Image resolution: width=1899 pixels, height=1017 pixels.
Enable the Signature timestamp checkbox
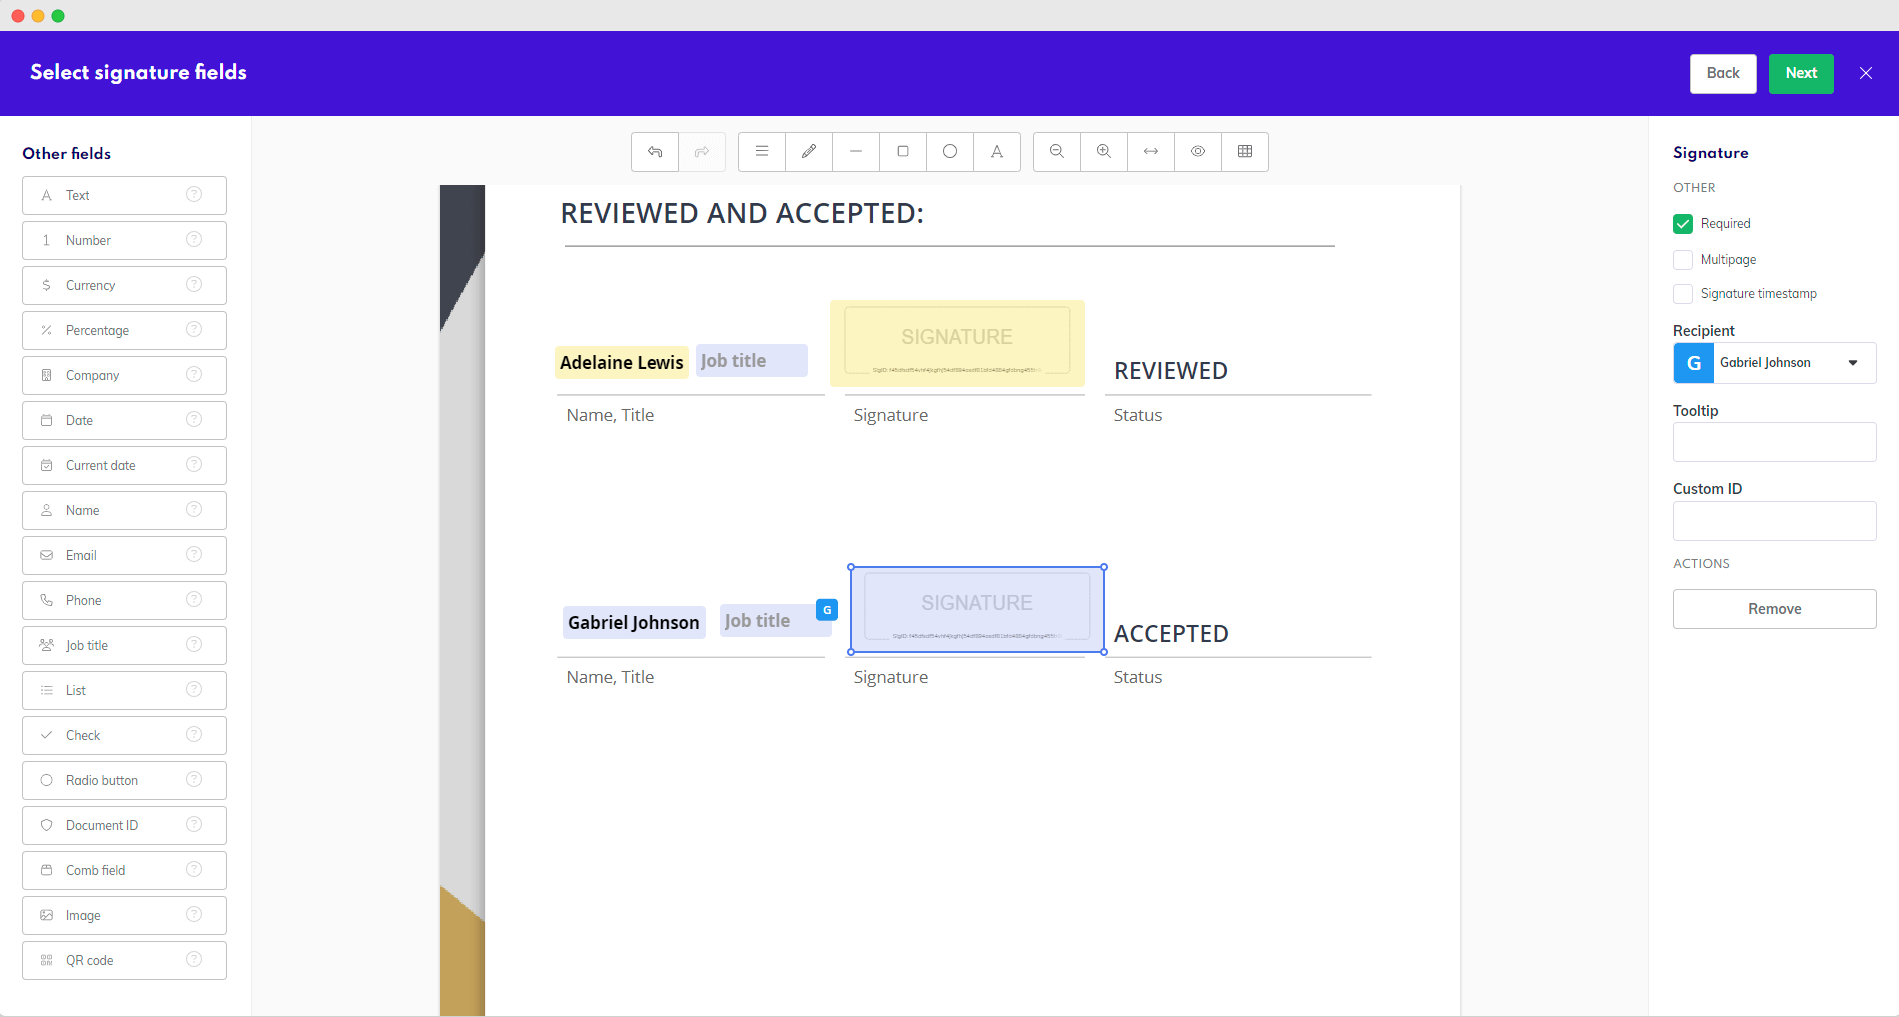point(1683,294)
